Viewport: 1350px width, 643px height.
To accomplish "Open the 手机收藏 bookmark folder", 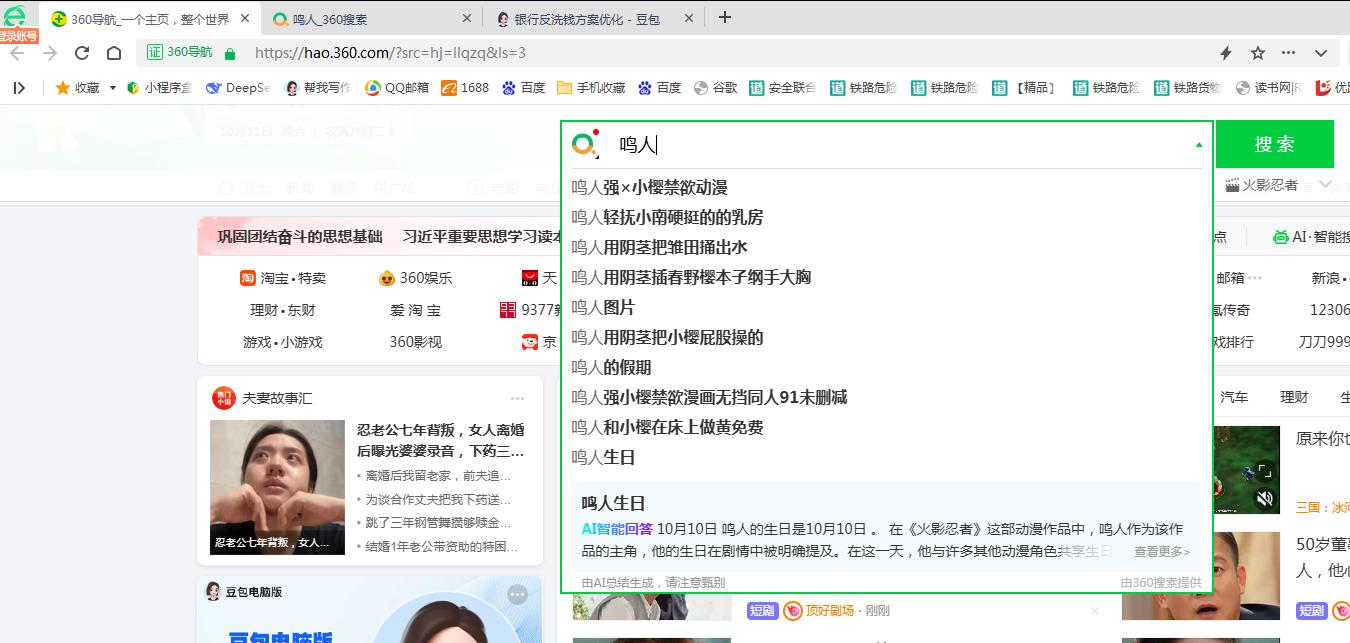I will (x=591, y=88).
